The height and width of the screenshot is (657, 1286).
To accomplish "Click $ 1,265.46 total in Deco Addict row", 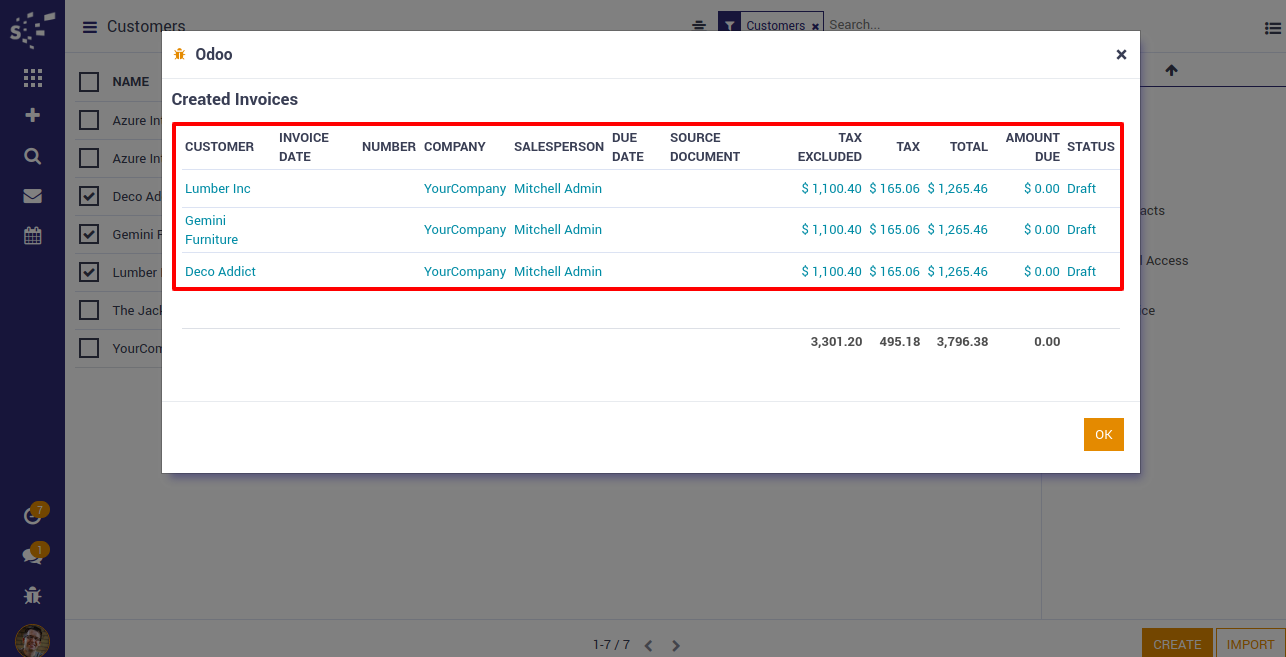I will (957, 272).
